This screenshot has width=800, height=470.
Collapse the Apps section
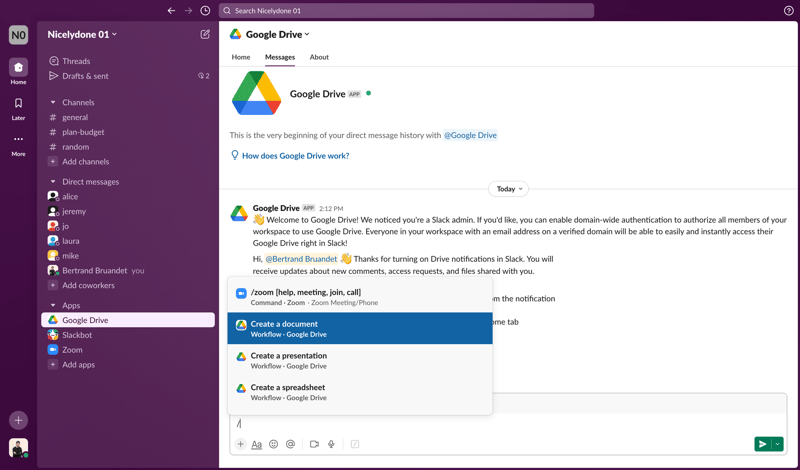tap(53, 305)
